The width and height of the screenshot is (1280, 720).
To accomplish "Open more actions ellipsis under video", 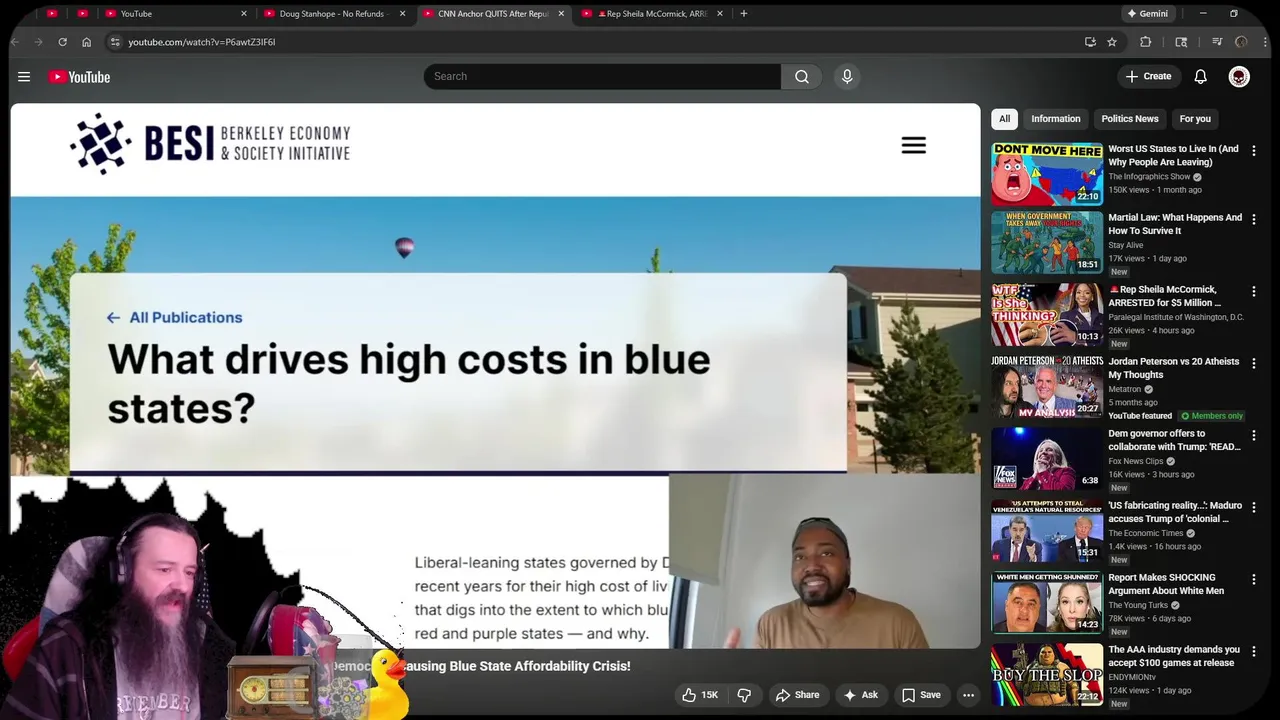I will [968, 695].
